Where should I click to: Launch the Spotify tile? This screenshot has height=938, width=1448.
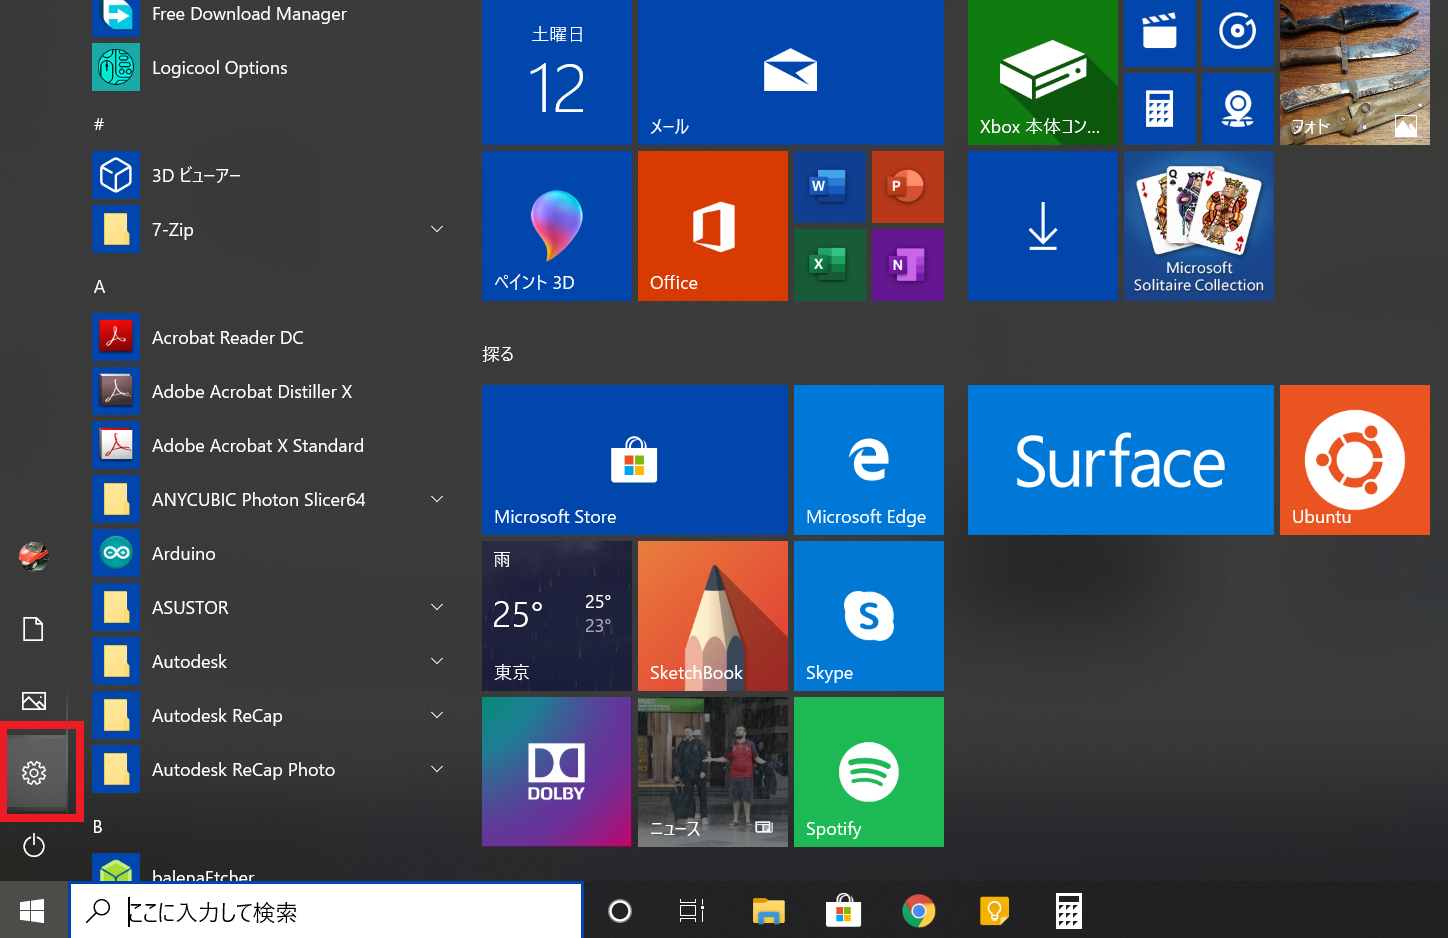coord(869,772)
